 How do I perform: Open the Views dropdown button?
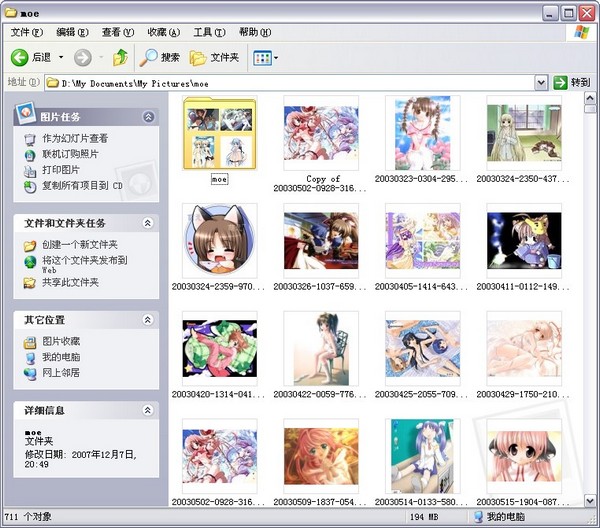point(265,58)
